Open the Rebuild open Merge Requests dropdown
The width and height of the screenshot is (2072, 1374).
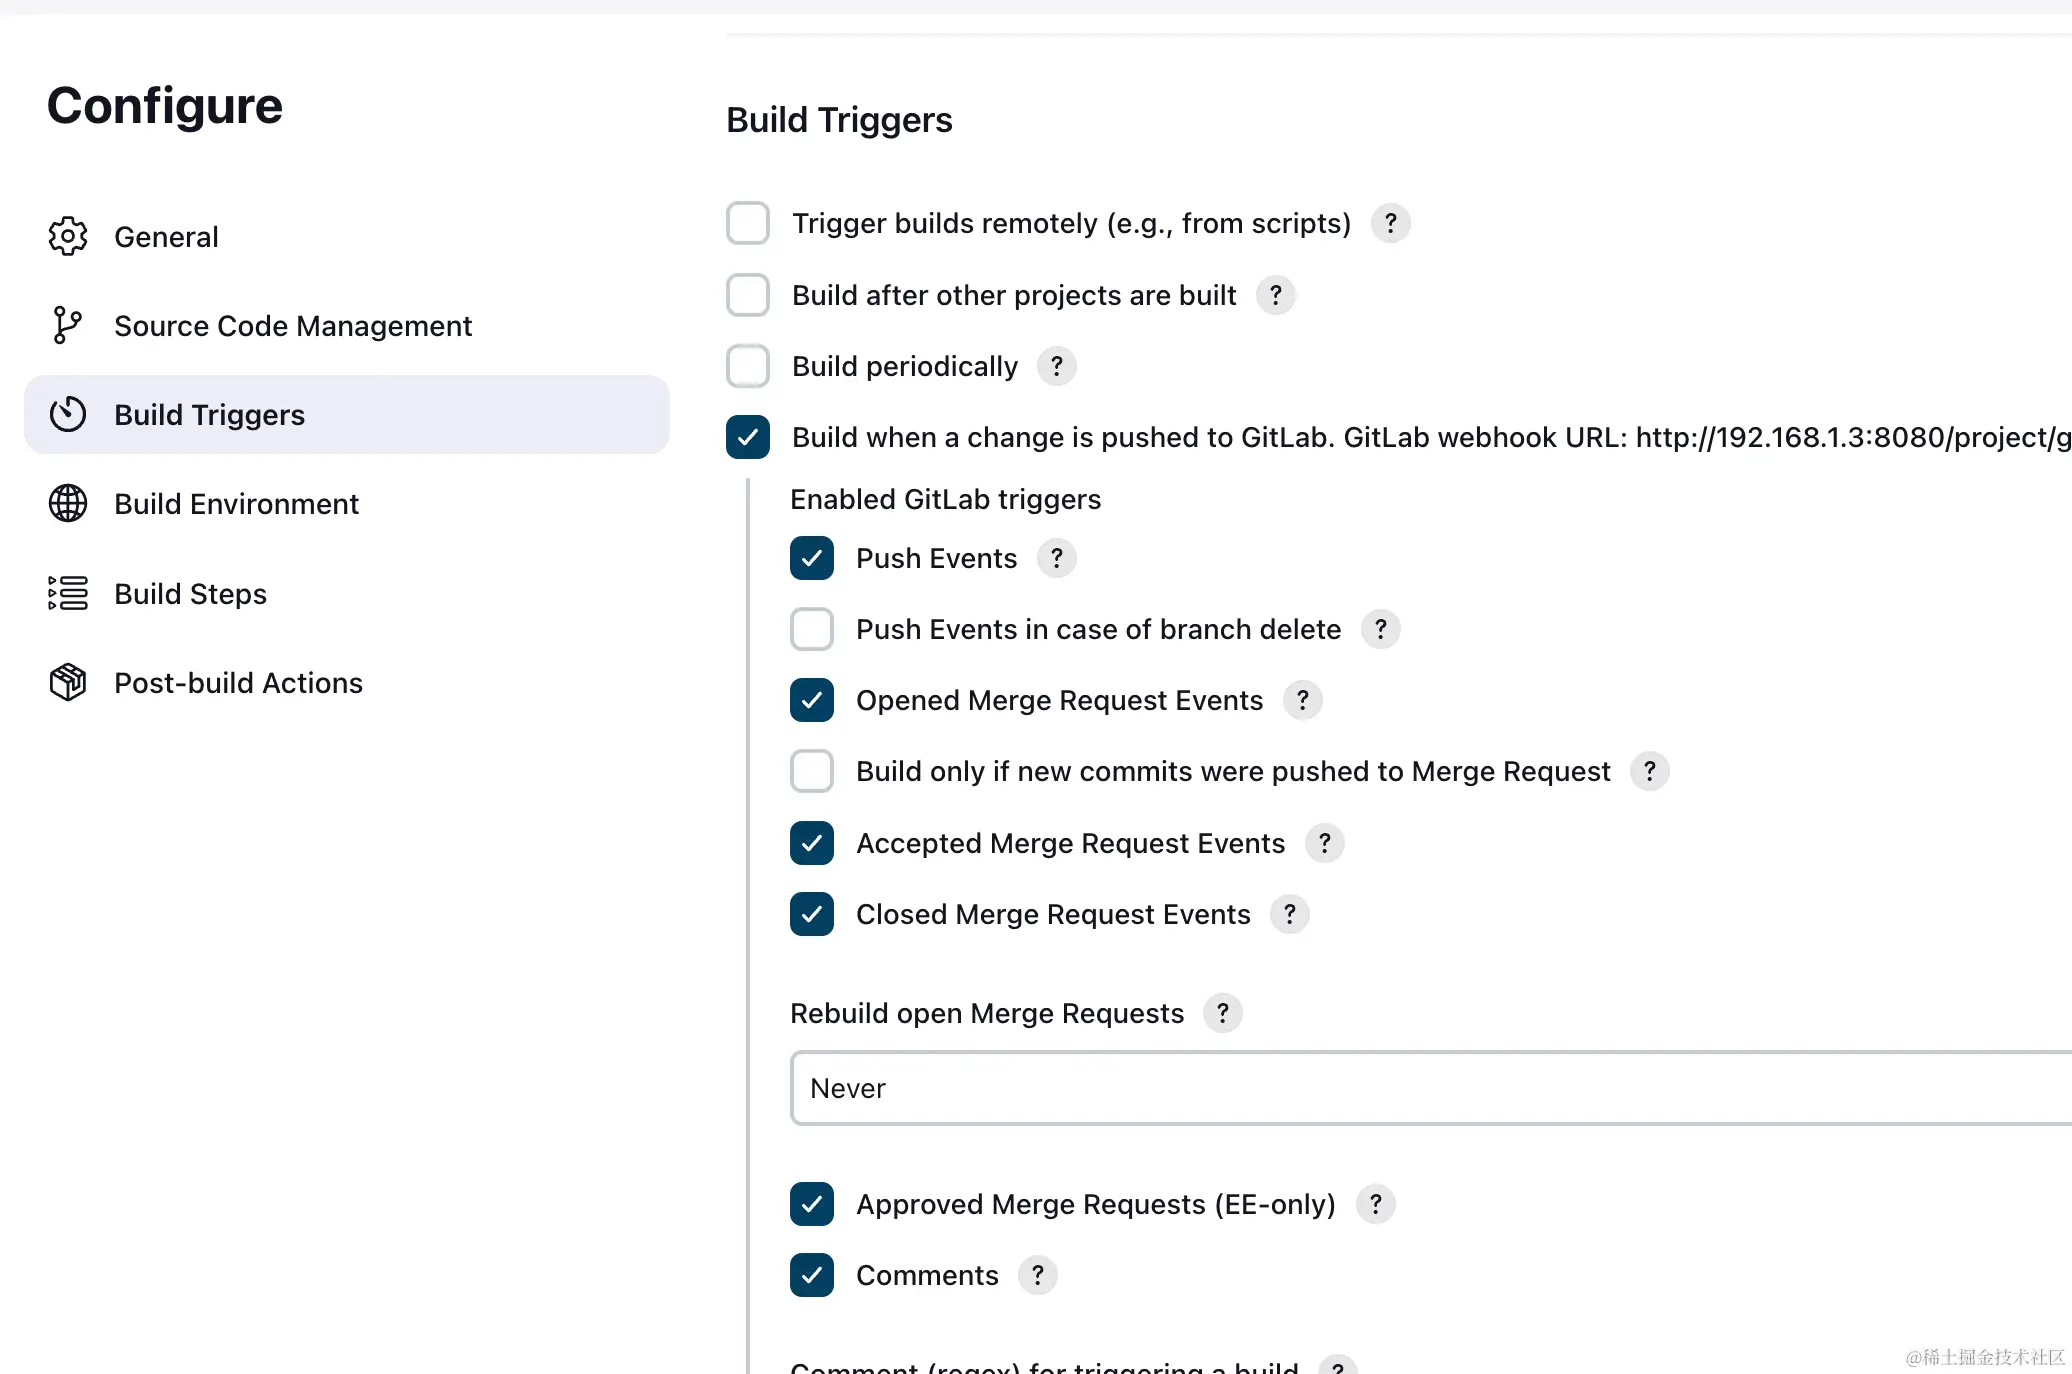1430,1089
